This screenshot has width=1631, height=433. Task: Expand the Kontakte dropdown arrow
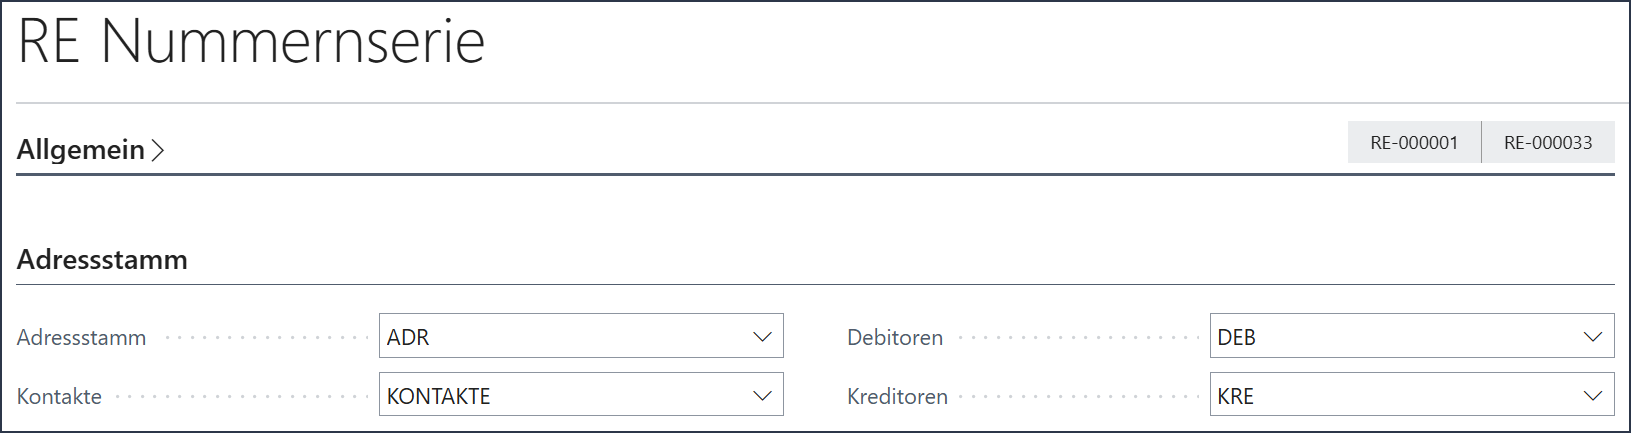point(762,396)
